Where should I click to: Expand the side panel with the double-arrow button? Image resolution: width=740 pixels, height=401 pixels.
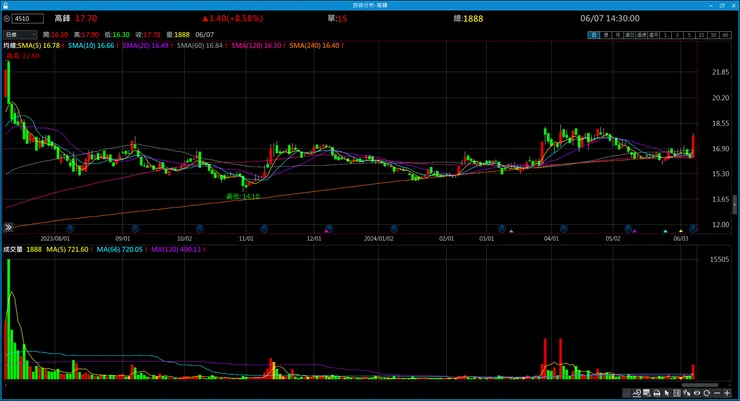[8, 227]
